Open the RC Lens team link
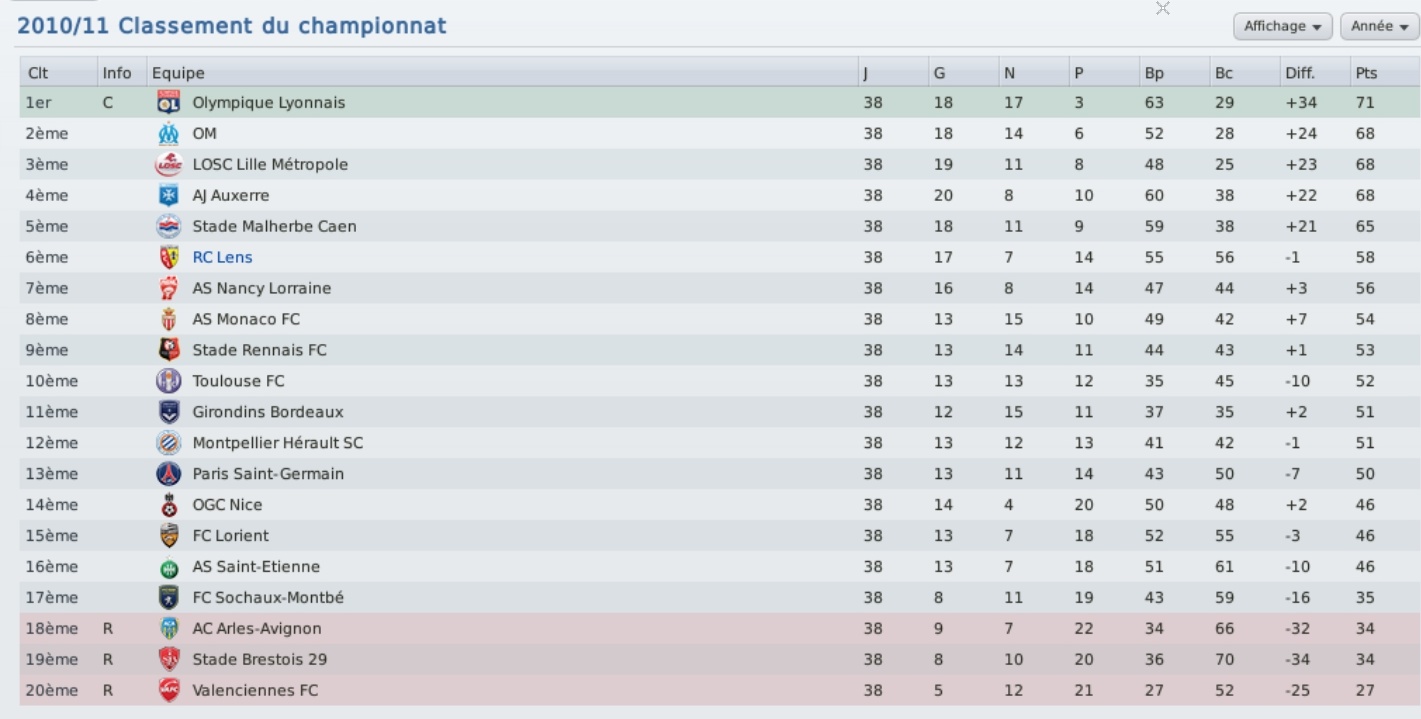This screenshot has width=1421, height=719. [x=222, y=257]
